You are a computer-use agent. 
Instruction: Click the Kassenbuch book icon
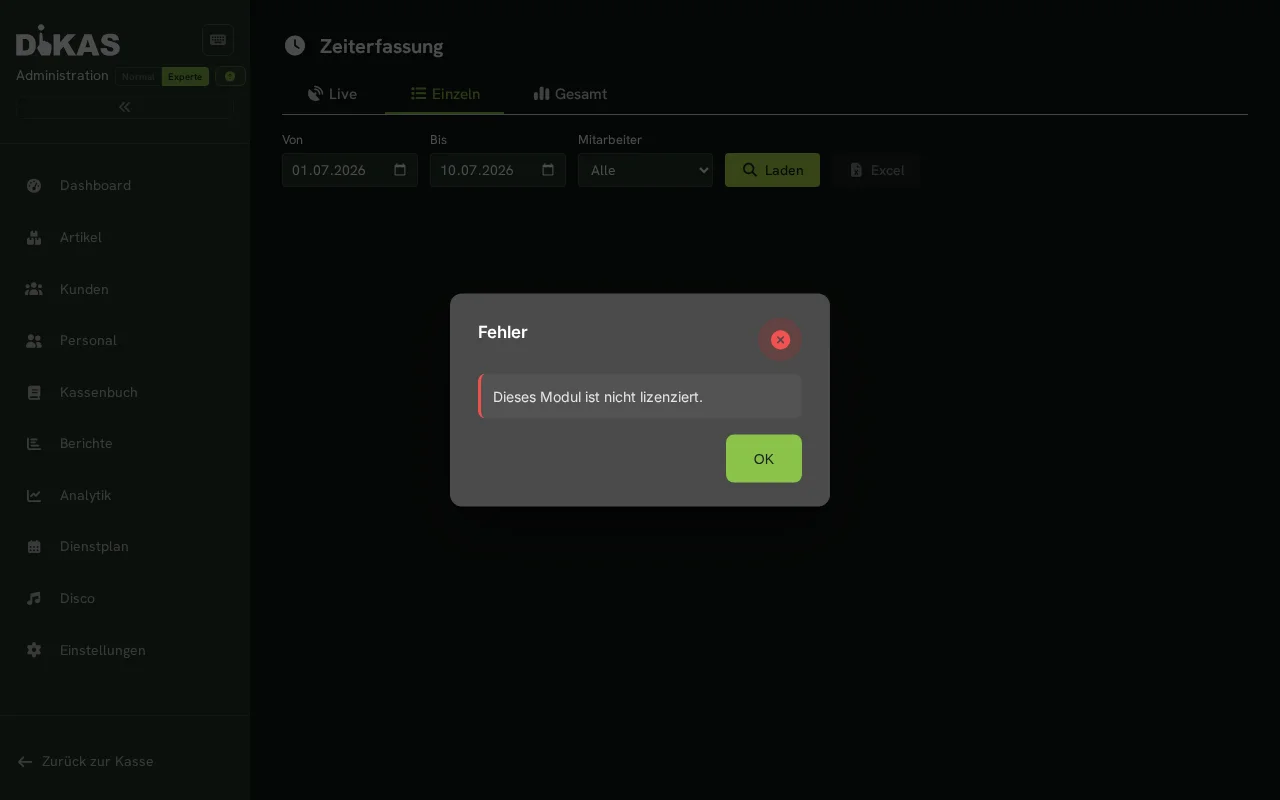[34, 393]
